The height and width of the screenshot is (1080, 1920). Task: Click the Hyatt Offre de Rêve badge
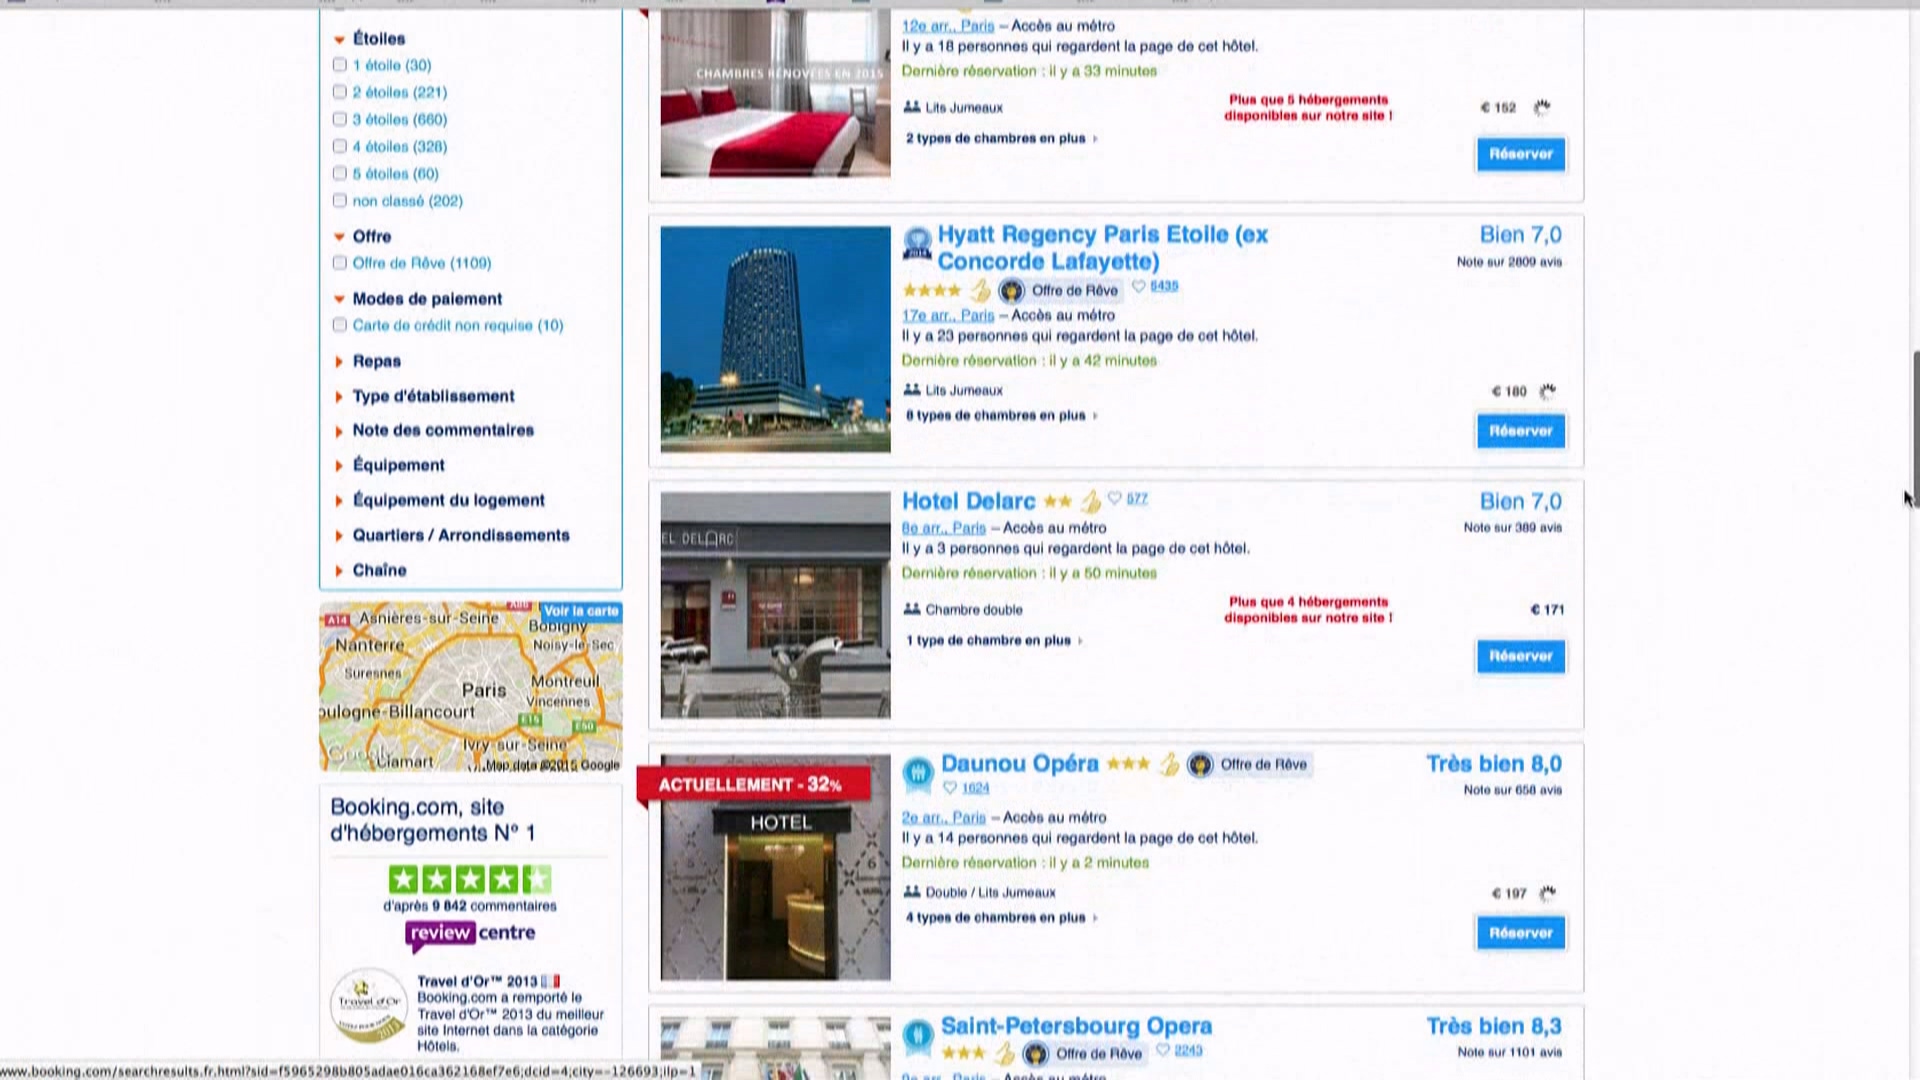pos(1061,291)
